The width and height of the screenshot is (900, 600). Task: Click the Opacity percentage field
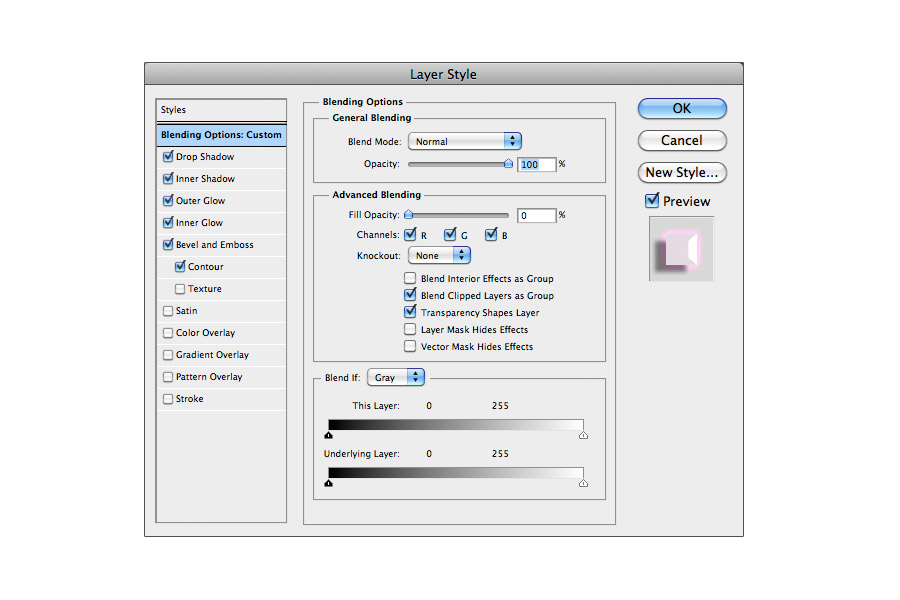click(x=537, y=164)
